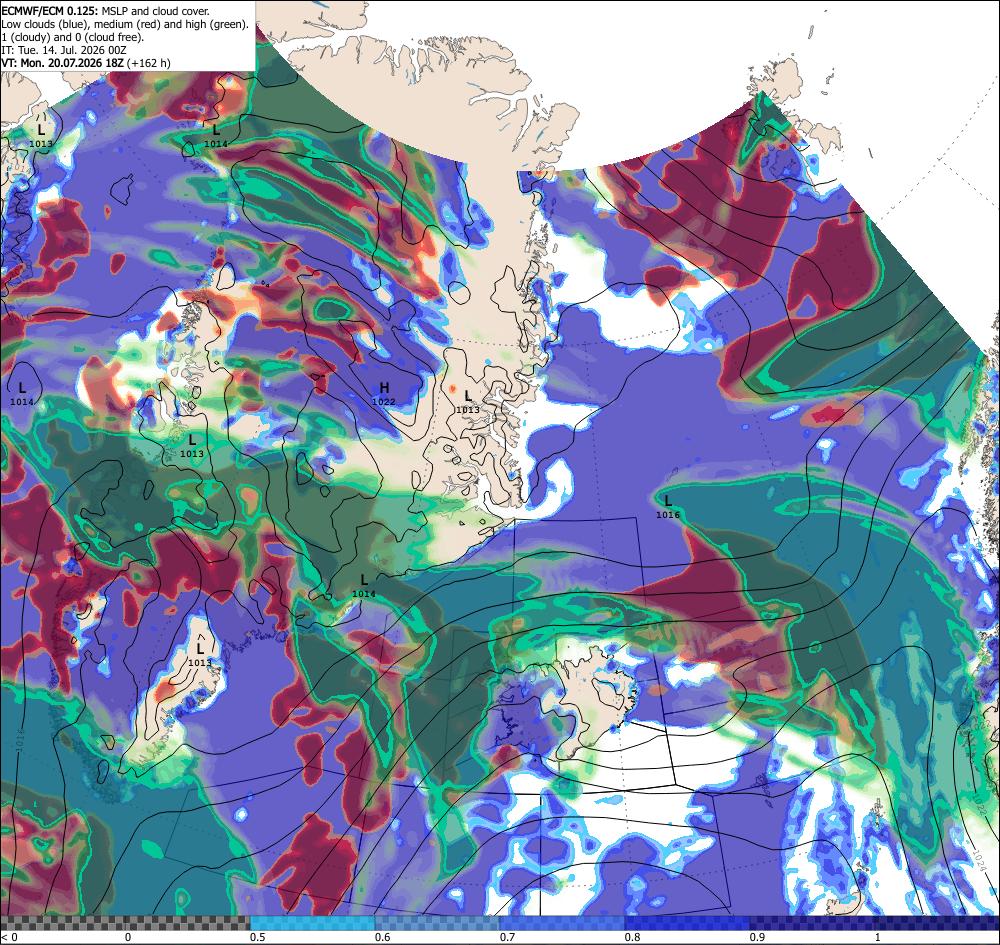Select the L 1013 marker at top-left corner
The width and height of the screenshot is (1000, 945).
coord(41,136)
